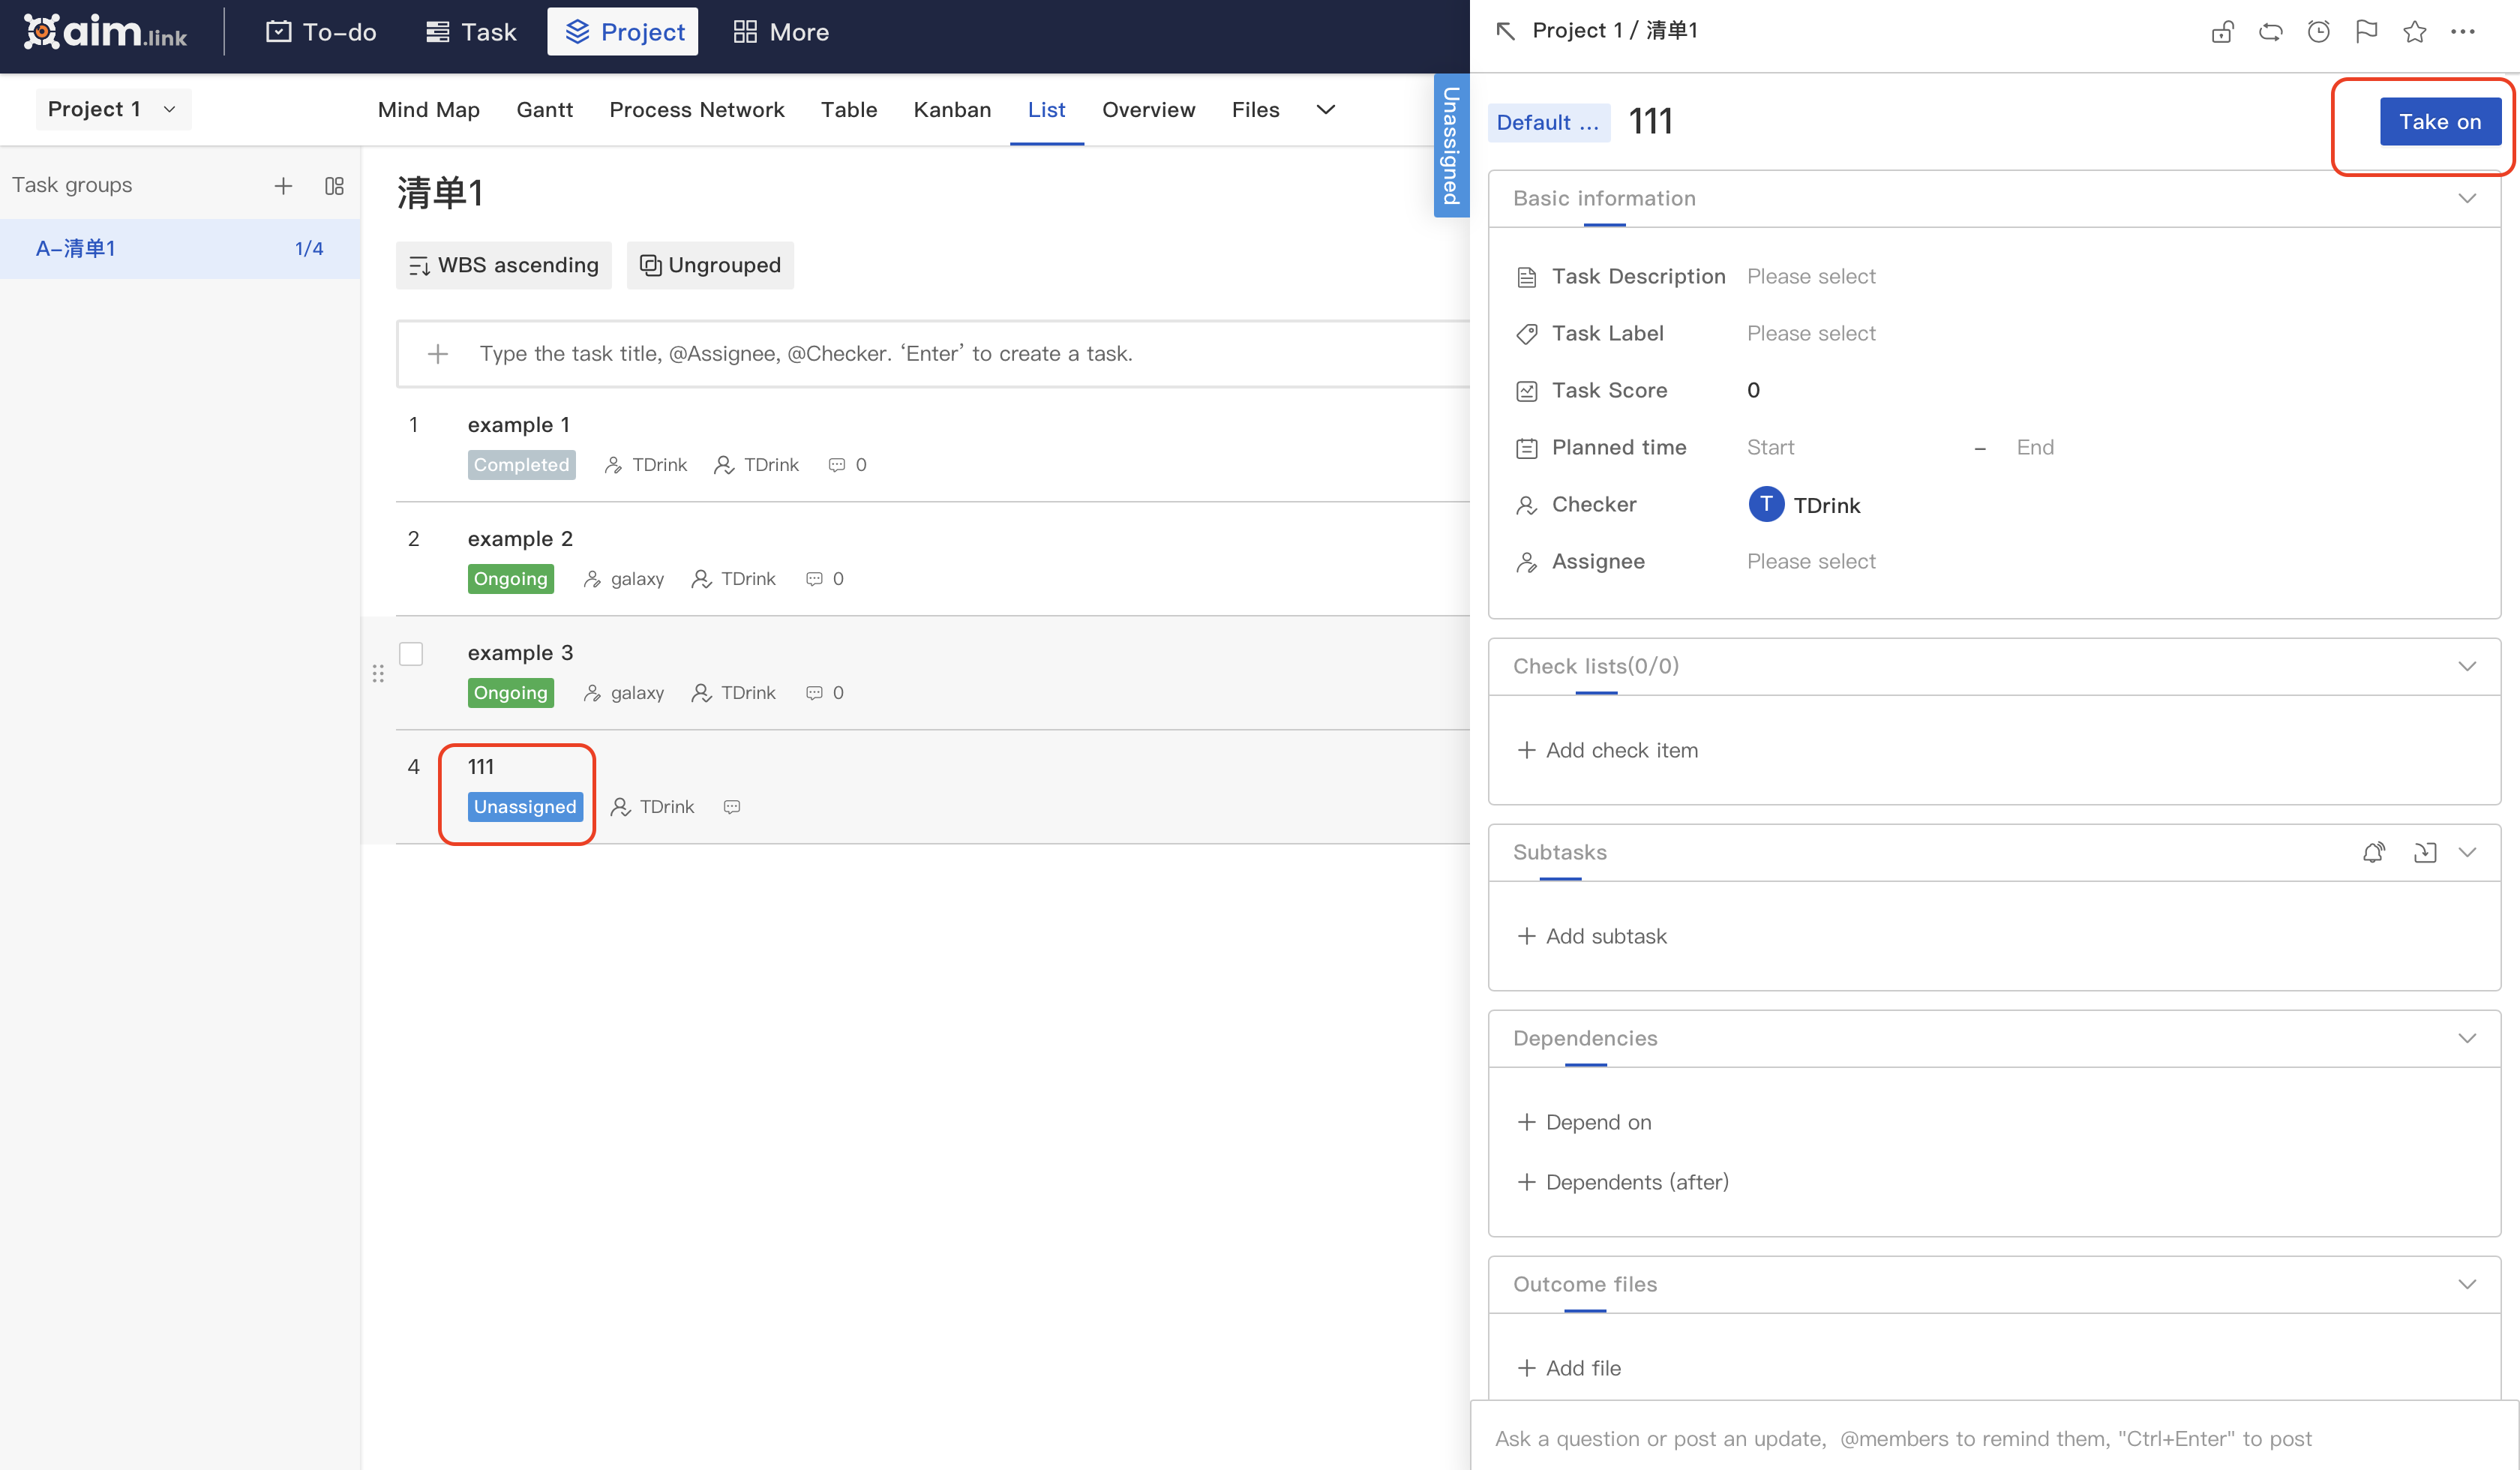The height and width of the screenshot is (1470, 2520).
Task: Click the bell icon in Subtasks panel
Action: point(2374,852)
